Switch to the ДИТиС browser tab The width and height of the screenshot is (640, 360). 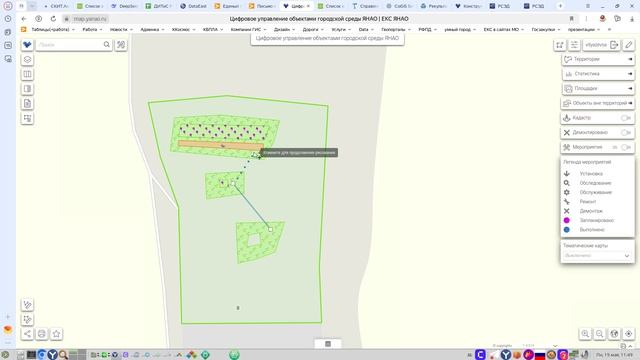pos(158,6)
